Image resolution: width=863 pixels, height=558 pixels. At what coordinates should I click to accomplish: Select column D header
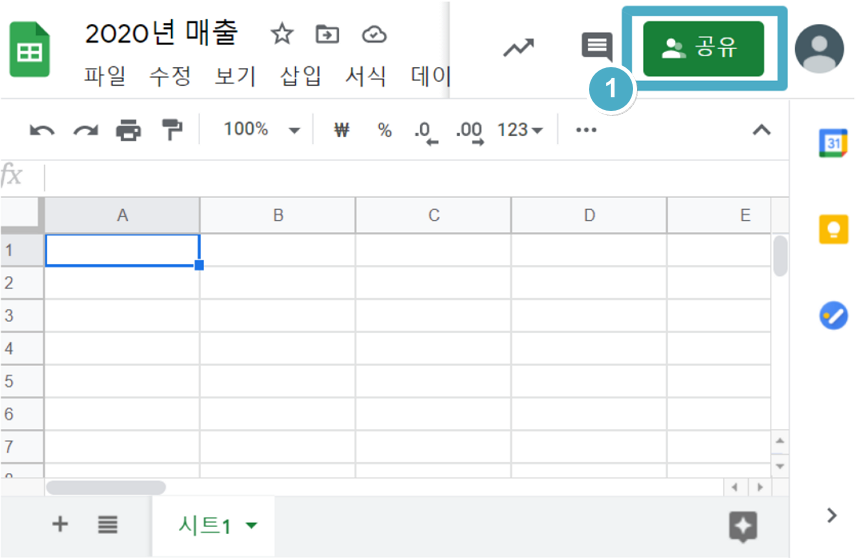coord(589,215)
